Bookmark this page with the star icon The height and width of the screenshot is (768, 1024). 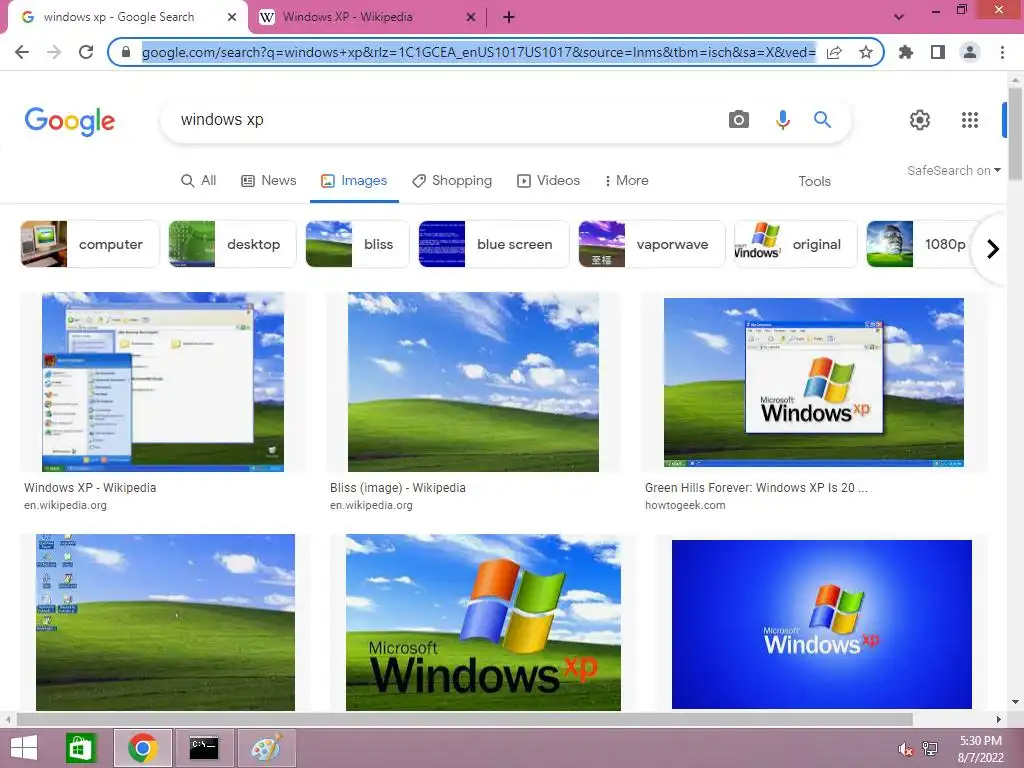pyautogui.click(x=866, y=52)
